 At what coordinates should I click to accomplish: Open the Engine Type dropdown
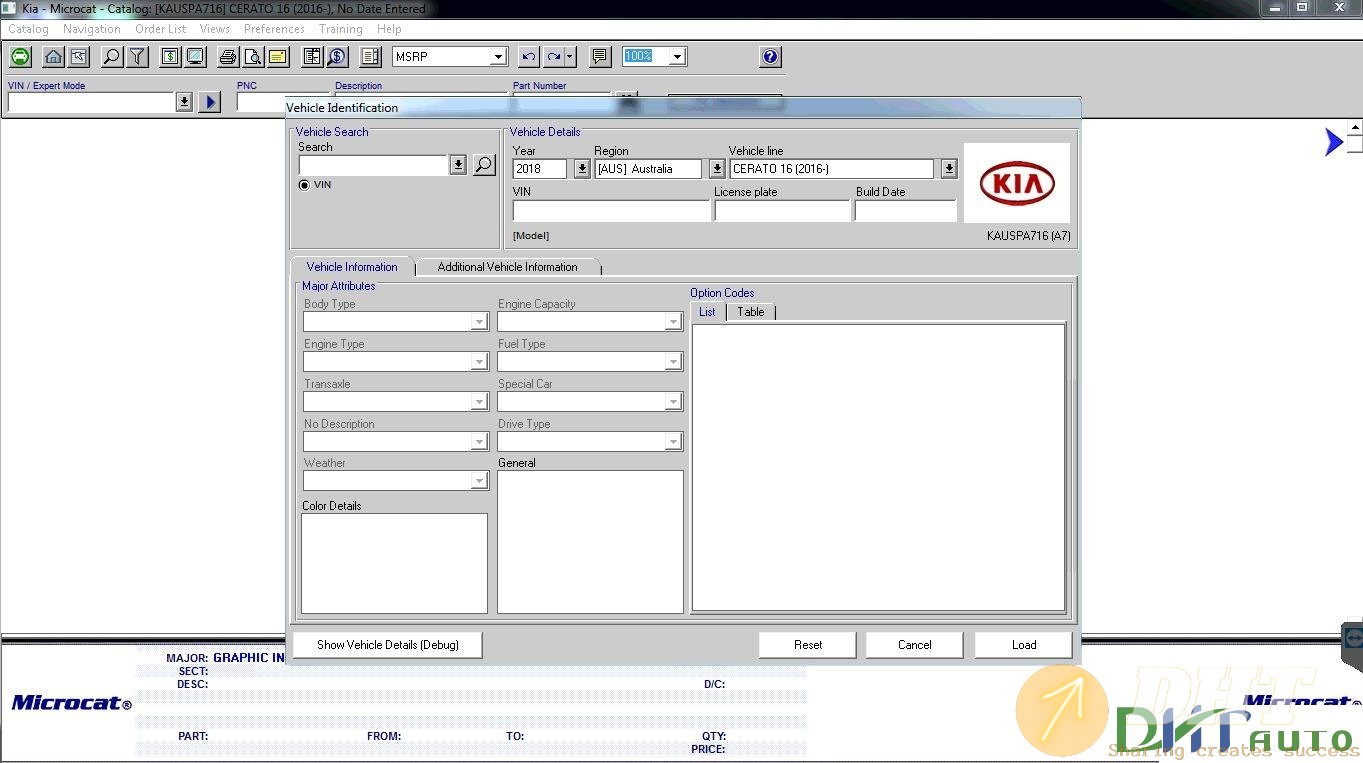[479, 362]
